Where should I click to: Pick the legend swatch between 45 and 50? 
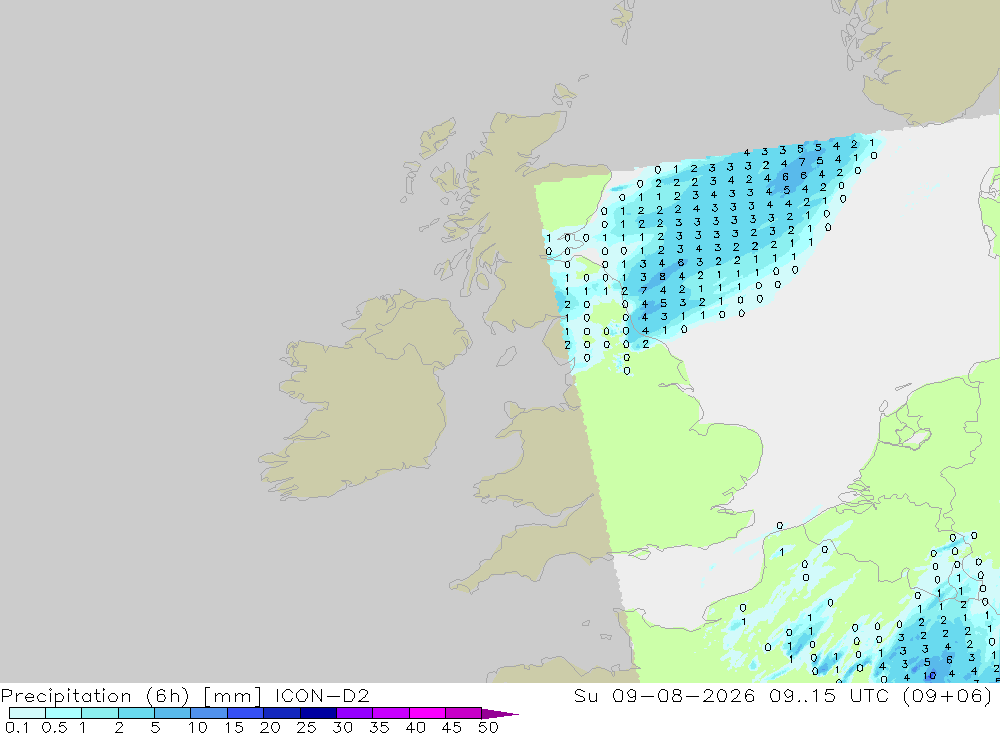pos(463,713)
